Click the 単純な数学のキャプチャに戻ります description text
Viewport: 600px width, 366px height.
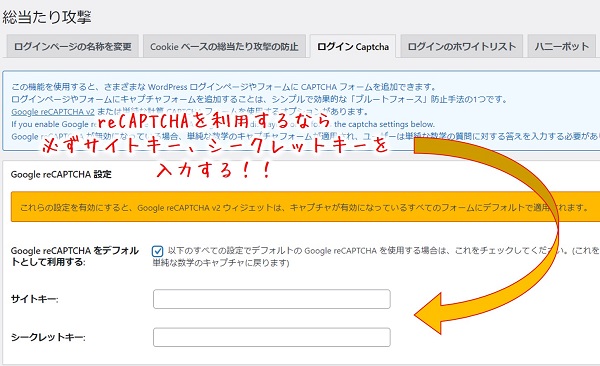pos(221,263)
